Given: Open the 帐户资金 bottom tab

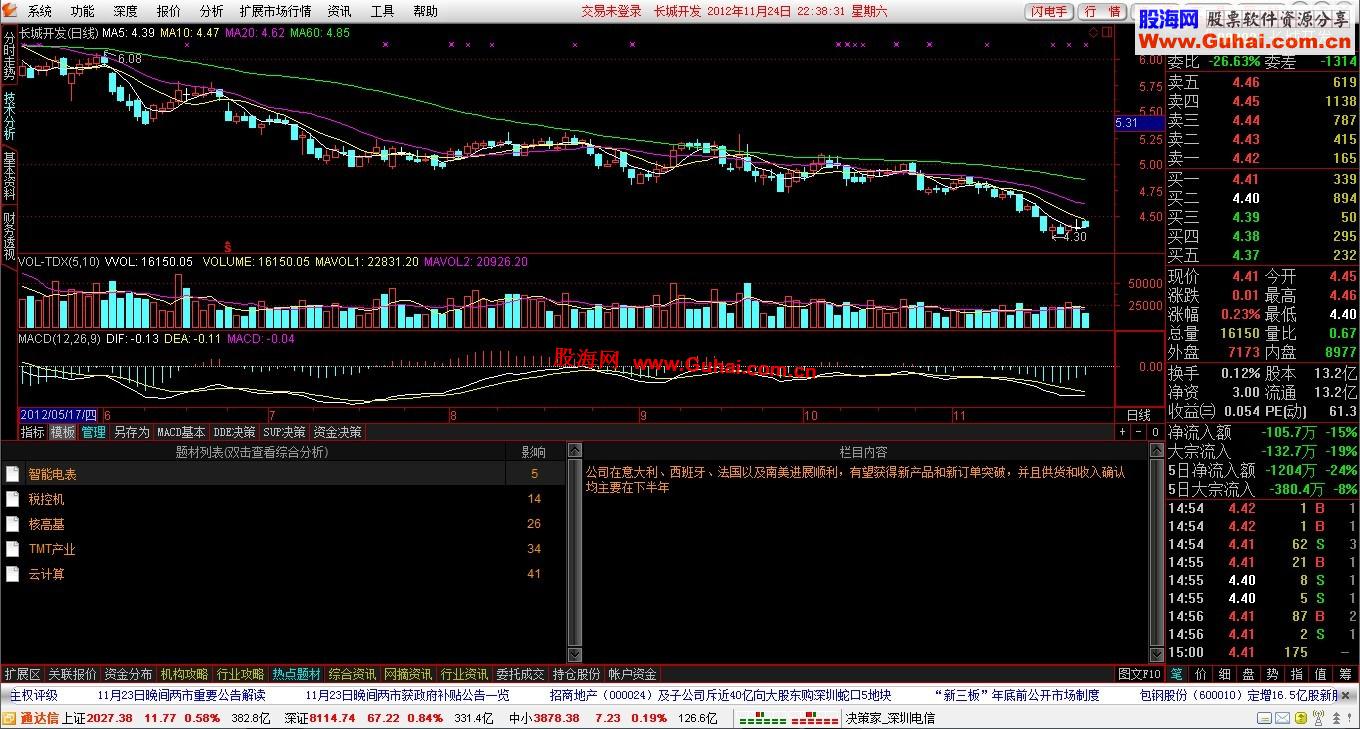Looking at the screenshot, I should point(632,674).
